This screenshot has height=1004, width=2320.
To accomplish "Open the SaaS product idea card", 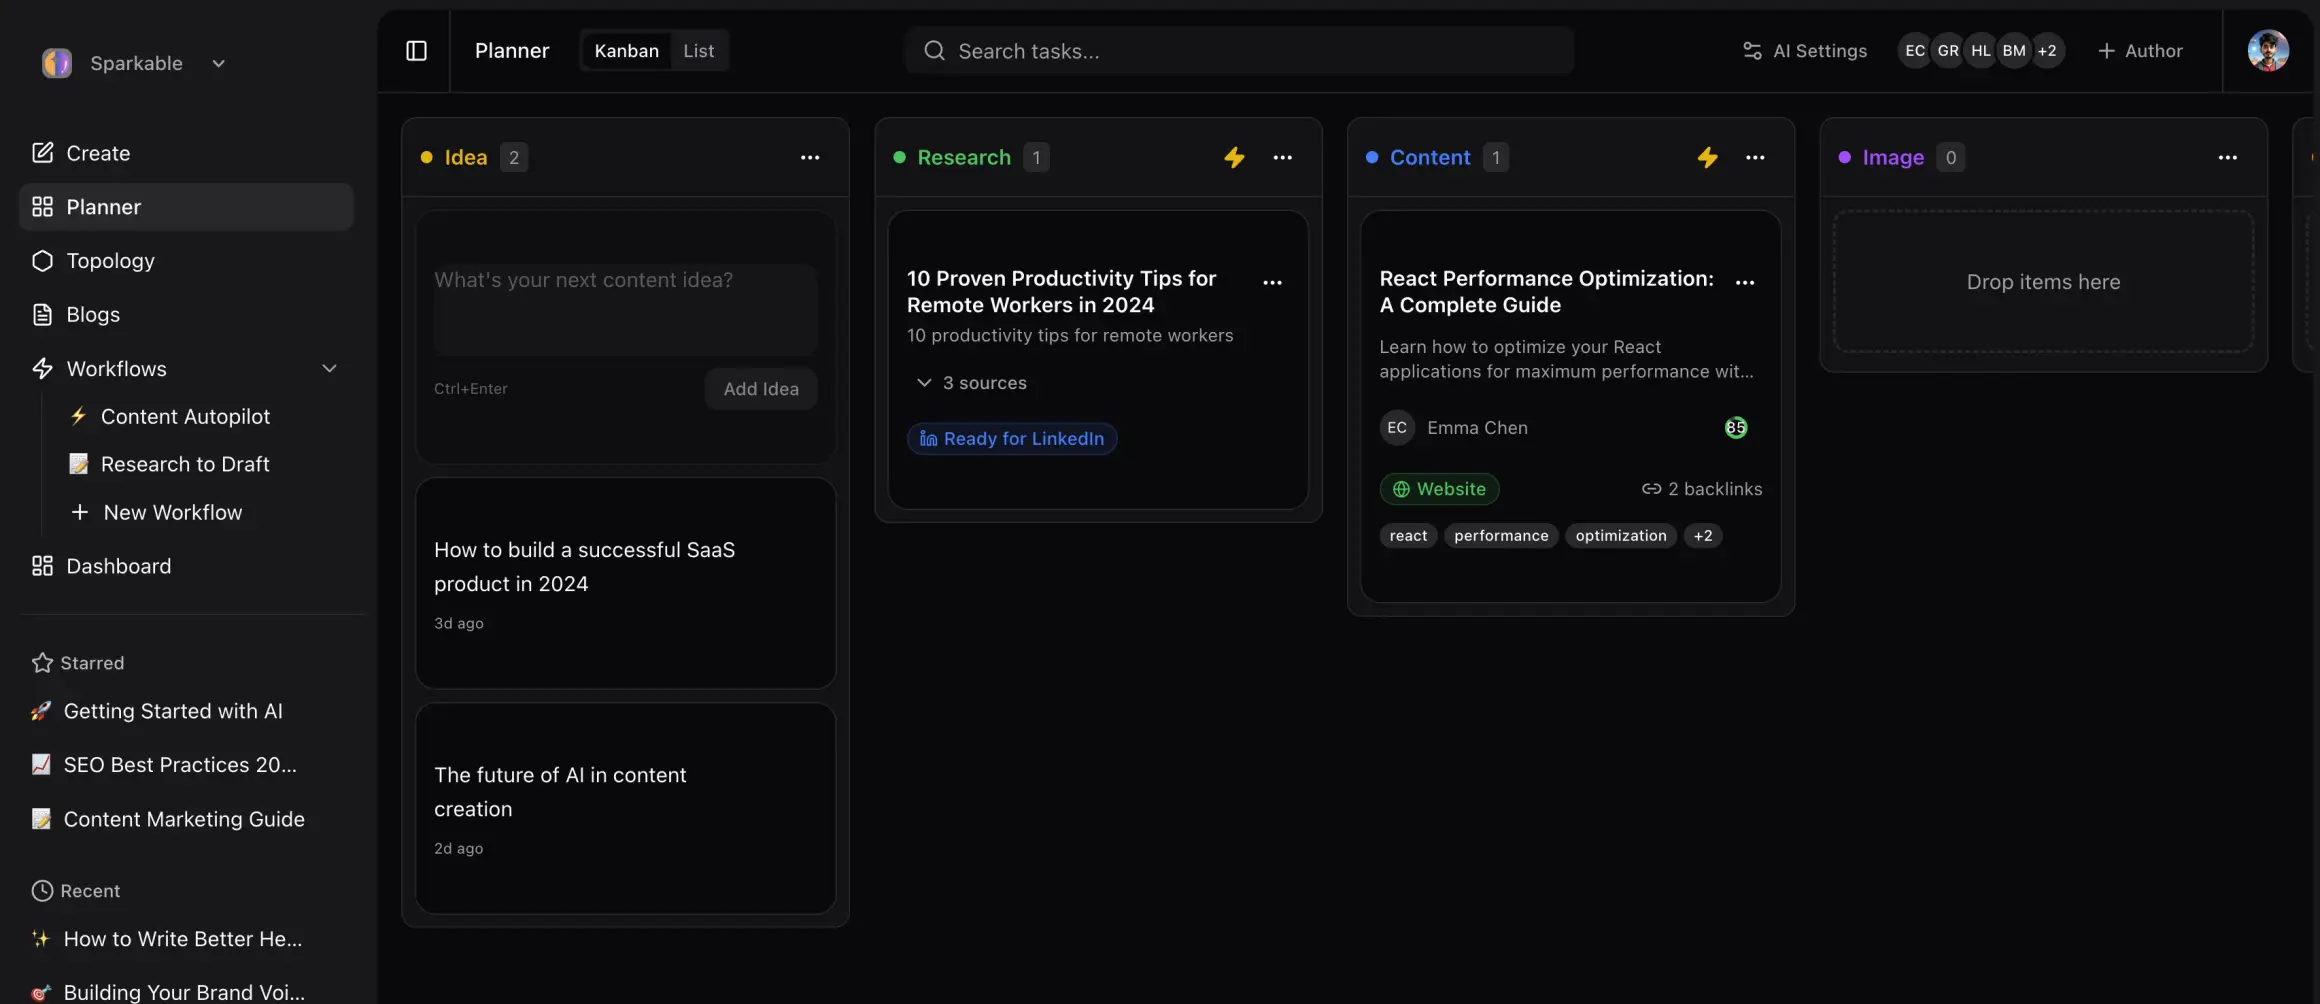I will click(x=625, y=583).
